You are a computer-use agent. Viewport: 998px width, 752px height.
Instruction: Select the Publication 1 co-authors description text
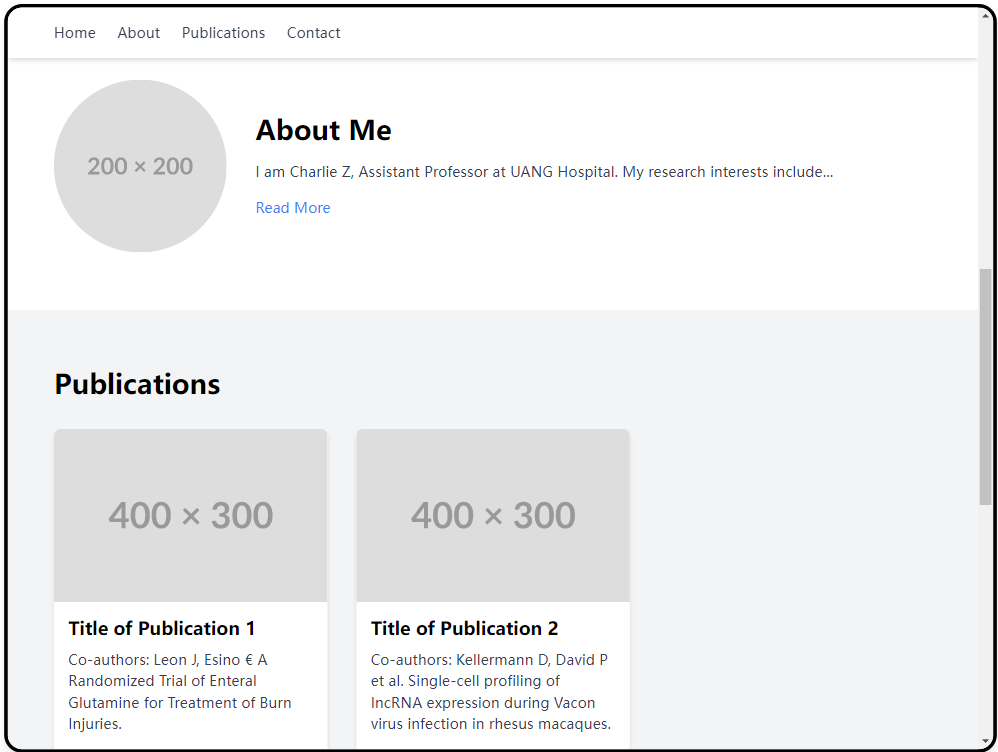[180, 692]
